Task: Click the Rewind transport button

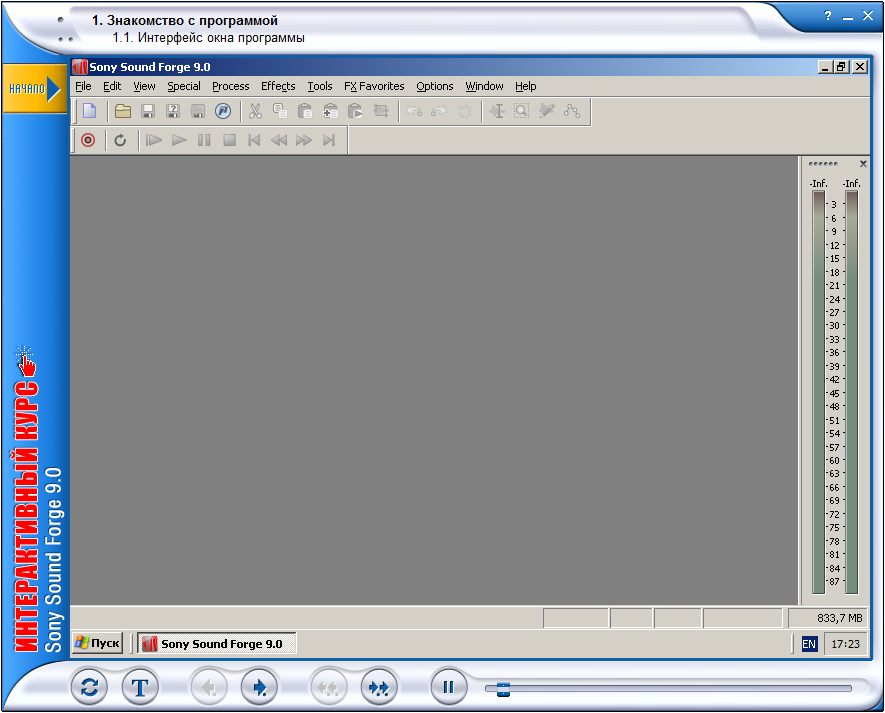Action: (279, 140)
